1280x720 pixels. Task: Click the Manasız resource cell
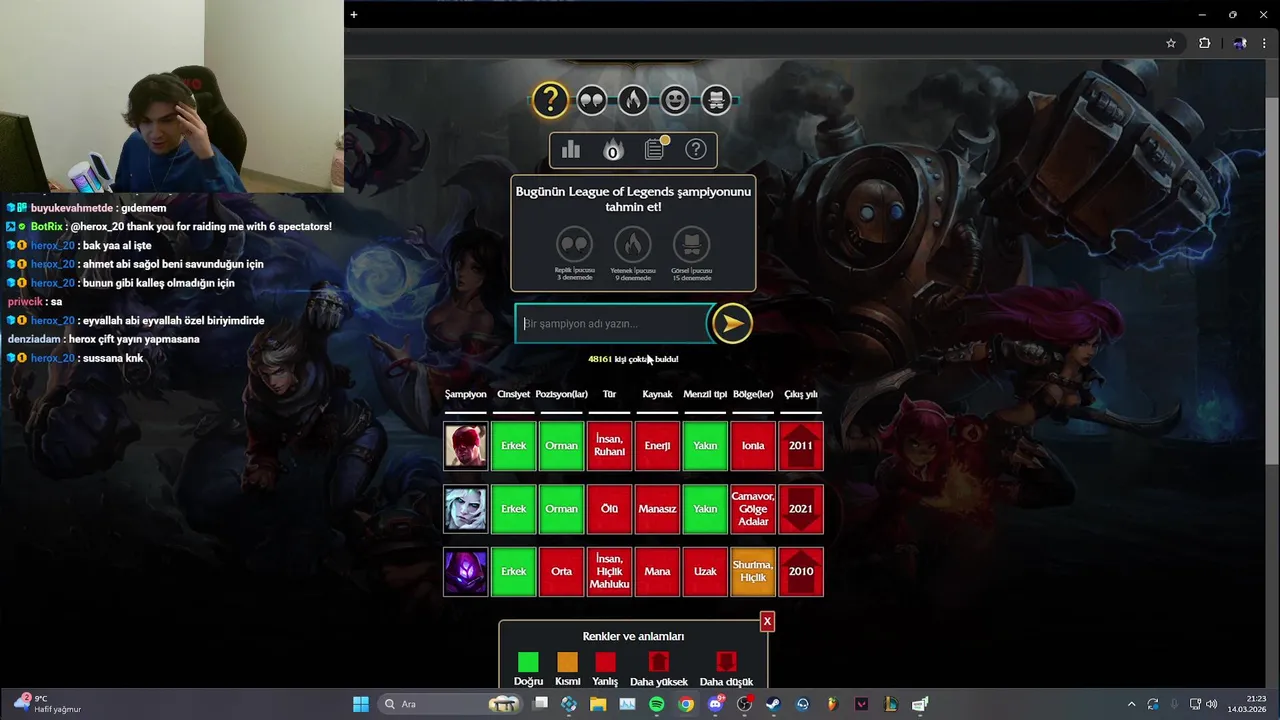coord(657,509)
